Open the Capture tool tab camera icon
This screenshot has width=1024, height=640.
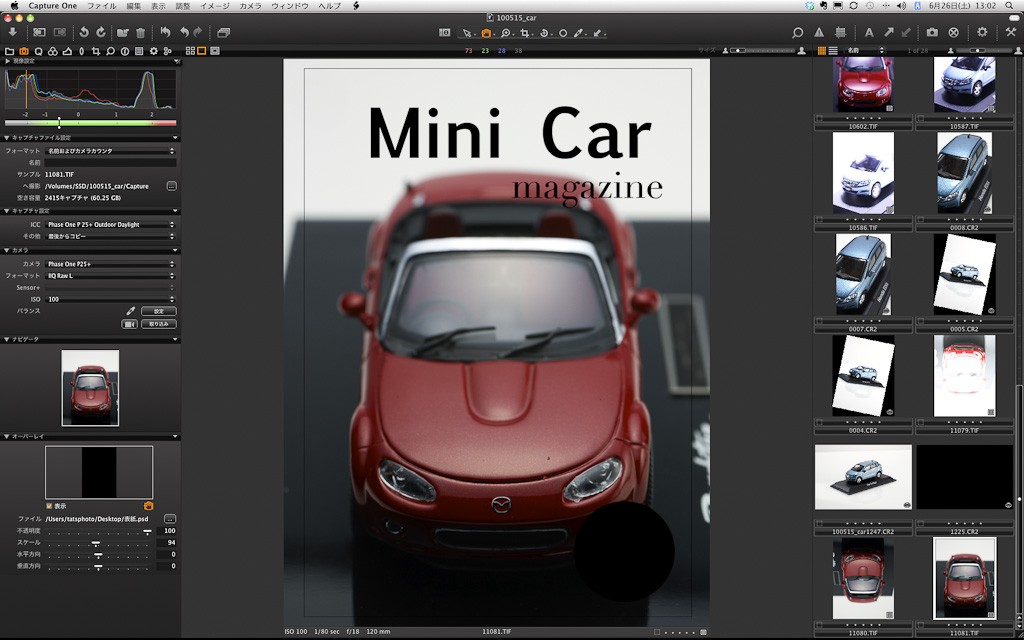24,50
